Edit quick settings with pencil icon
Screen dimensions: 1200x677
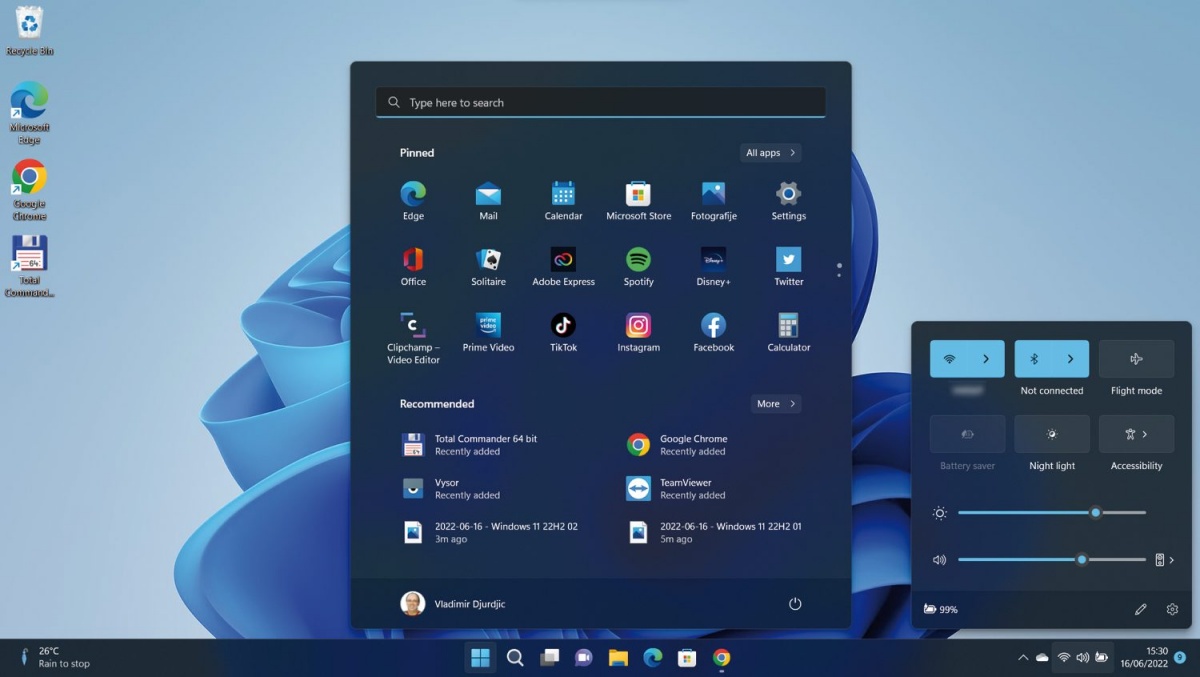tap(1141, 609)
